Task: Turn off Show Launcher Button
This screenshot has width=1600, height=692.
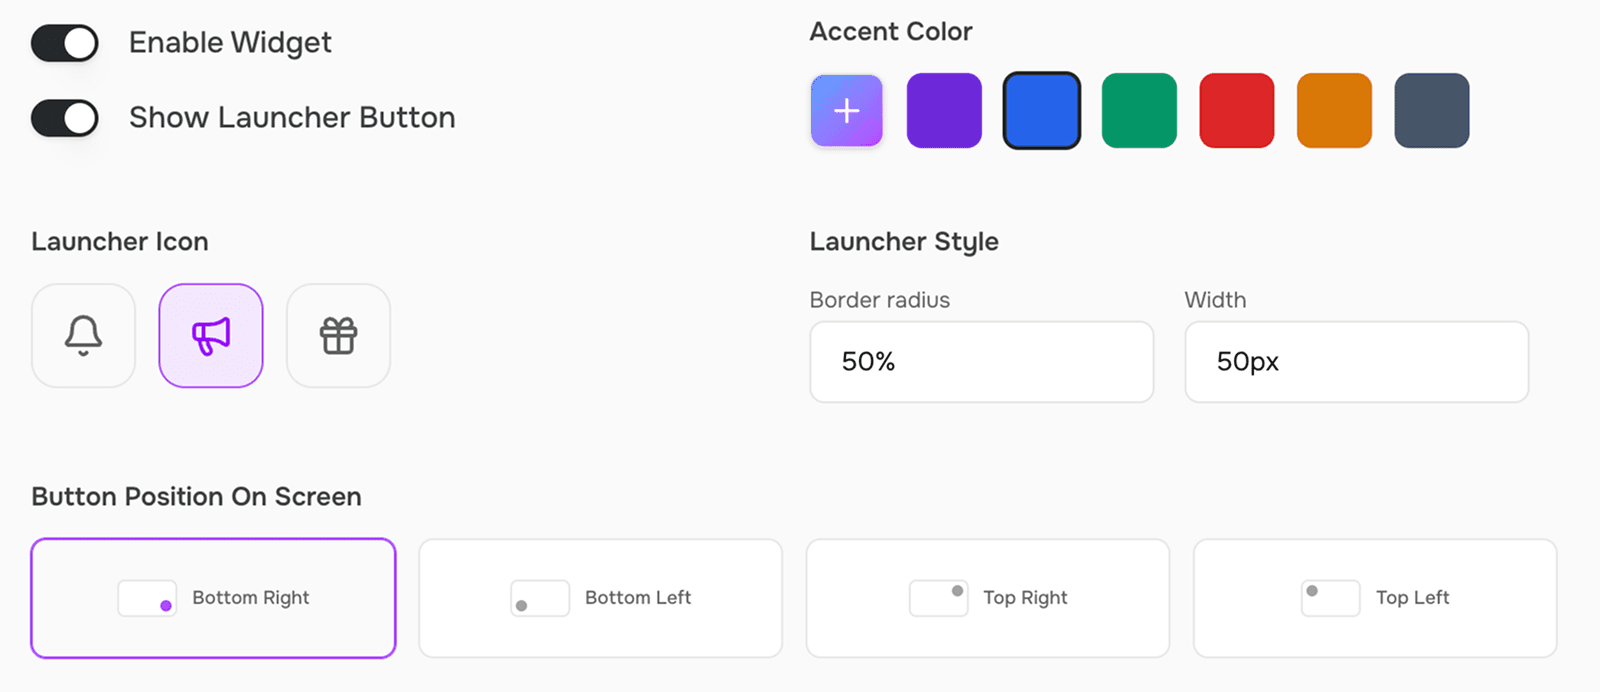Action: pyautogui.click(x=63, y=117)
